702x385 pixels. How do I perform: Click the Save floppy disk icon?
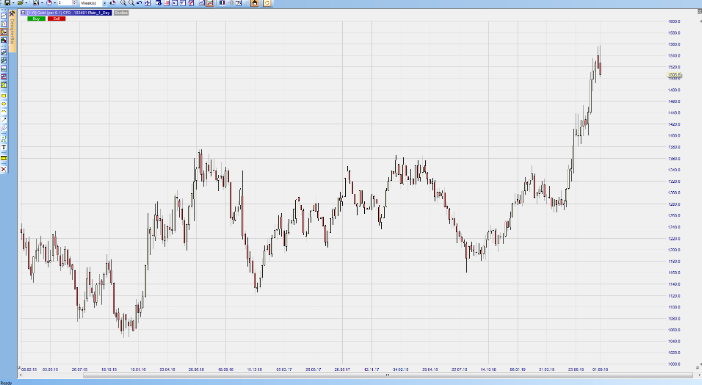pos(7,3)
